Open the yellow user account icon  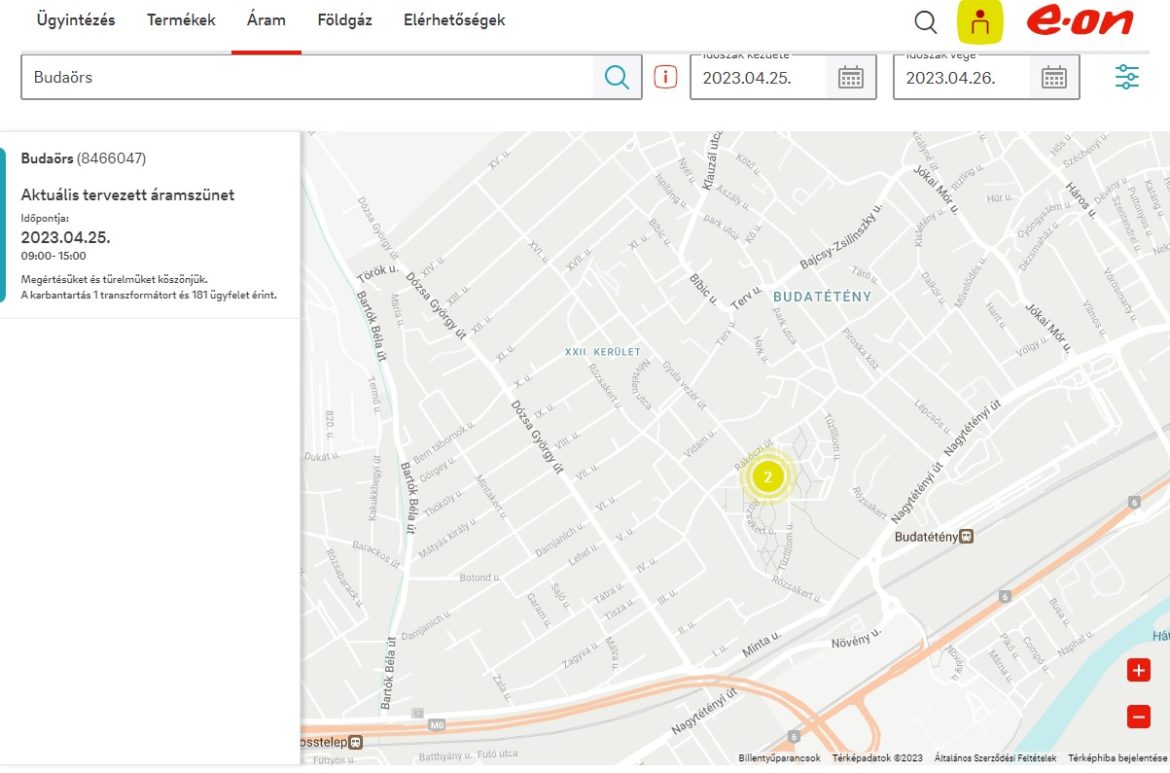[x=979, y=22]
